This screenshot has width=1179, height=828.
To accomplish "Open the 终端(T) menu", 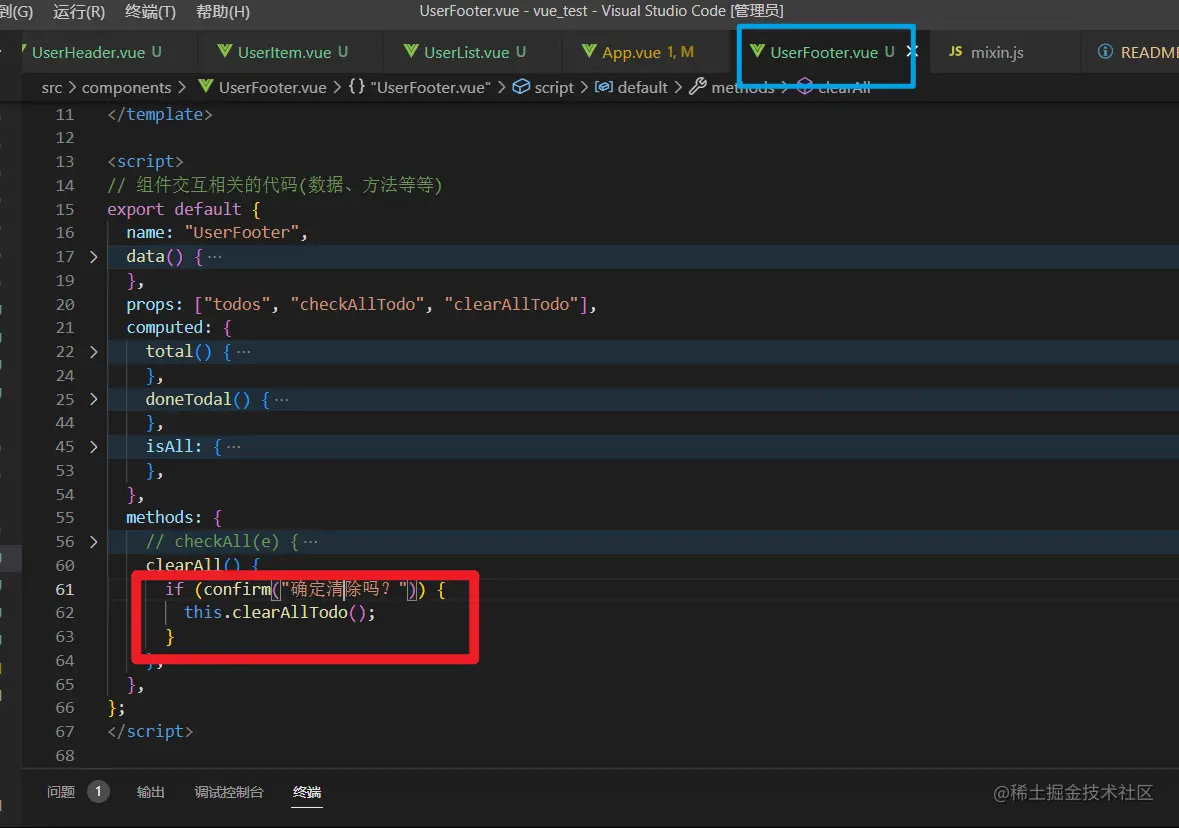I will 150,11.
